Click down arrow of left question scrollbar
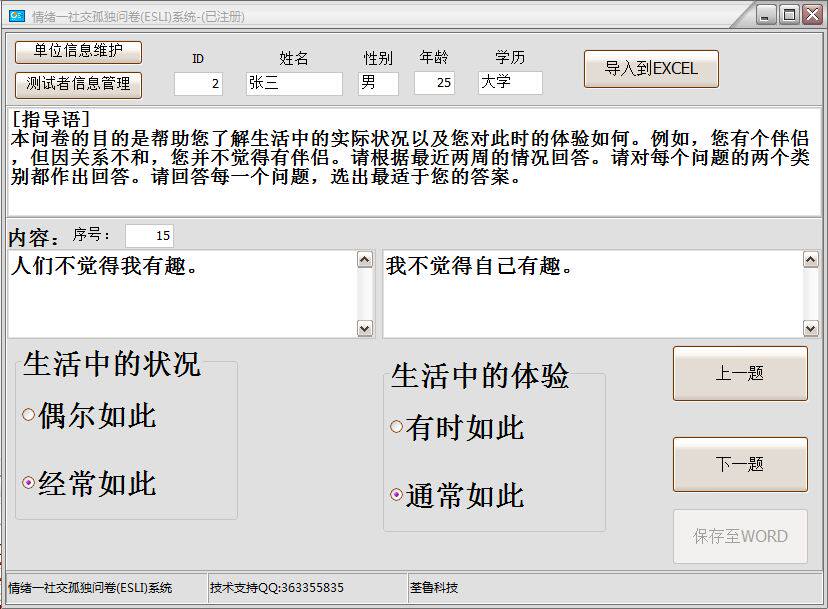Screen dimensions: 828x609 click(x=365, y=329)
